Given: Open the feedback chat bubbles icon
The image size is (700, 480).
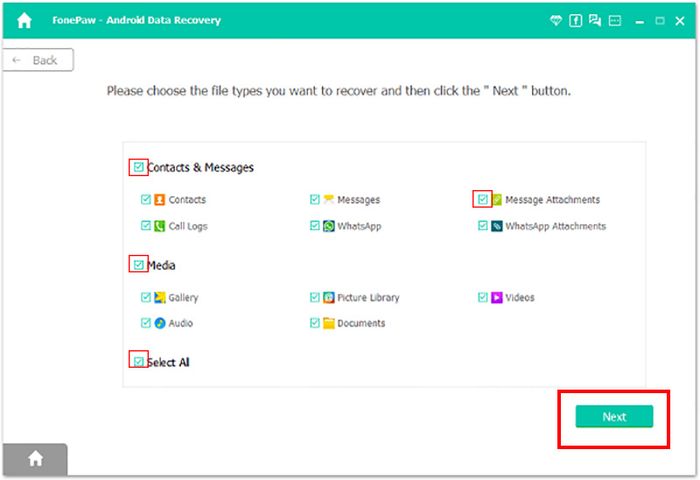Looking at the screenshot, I should [x=595, y=21].
